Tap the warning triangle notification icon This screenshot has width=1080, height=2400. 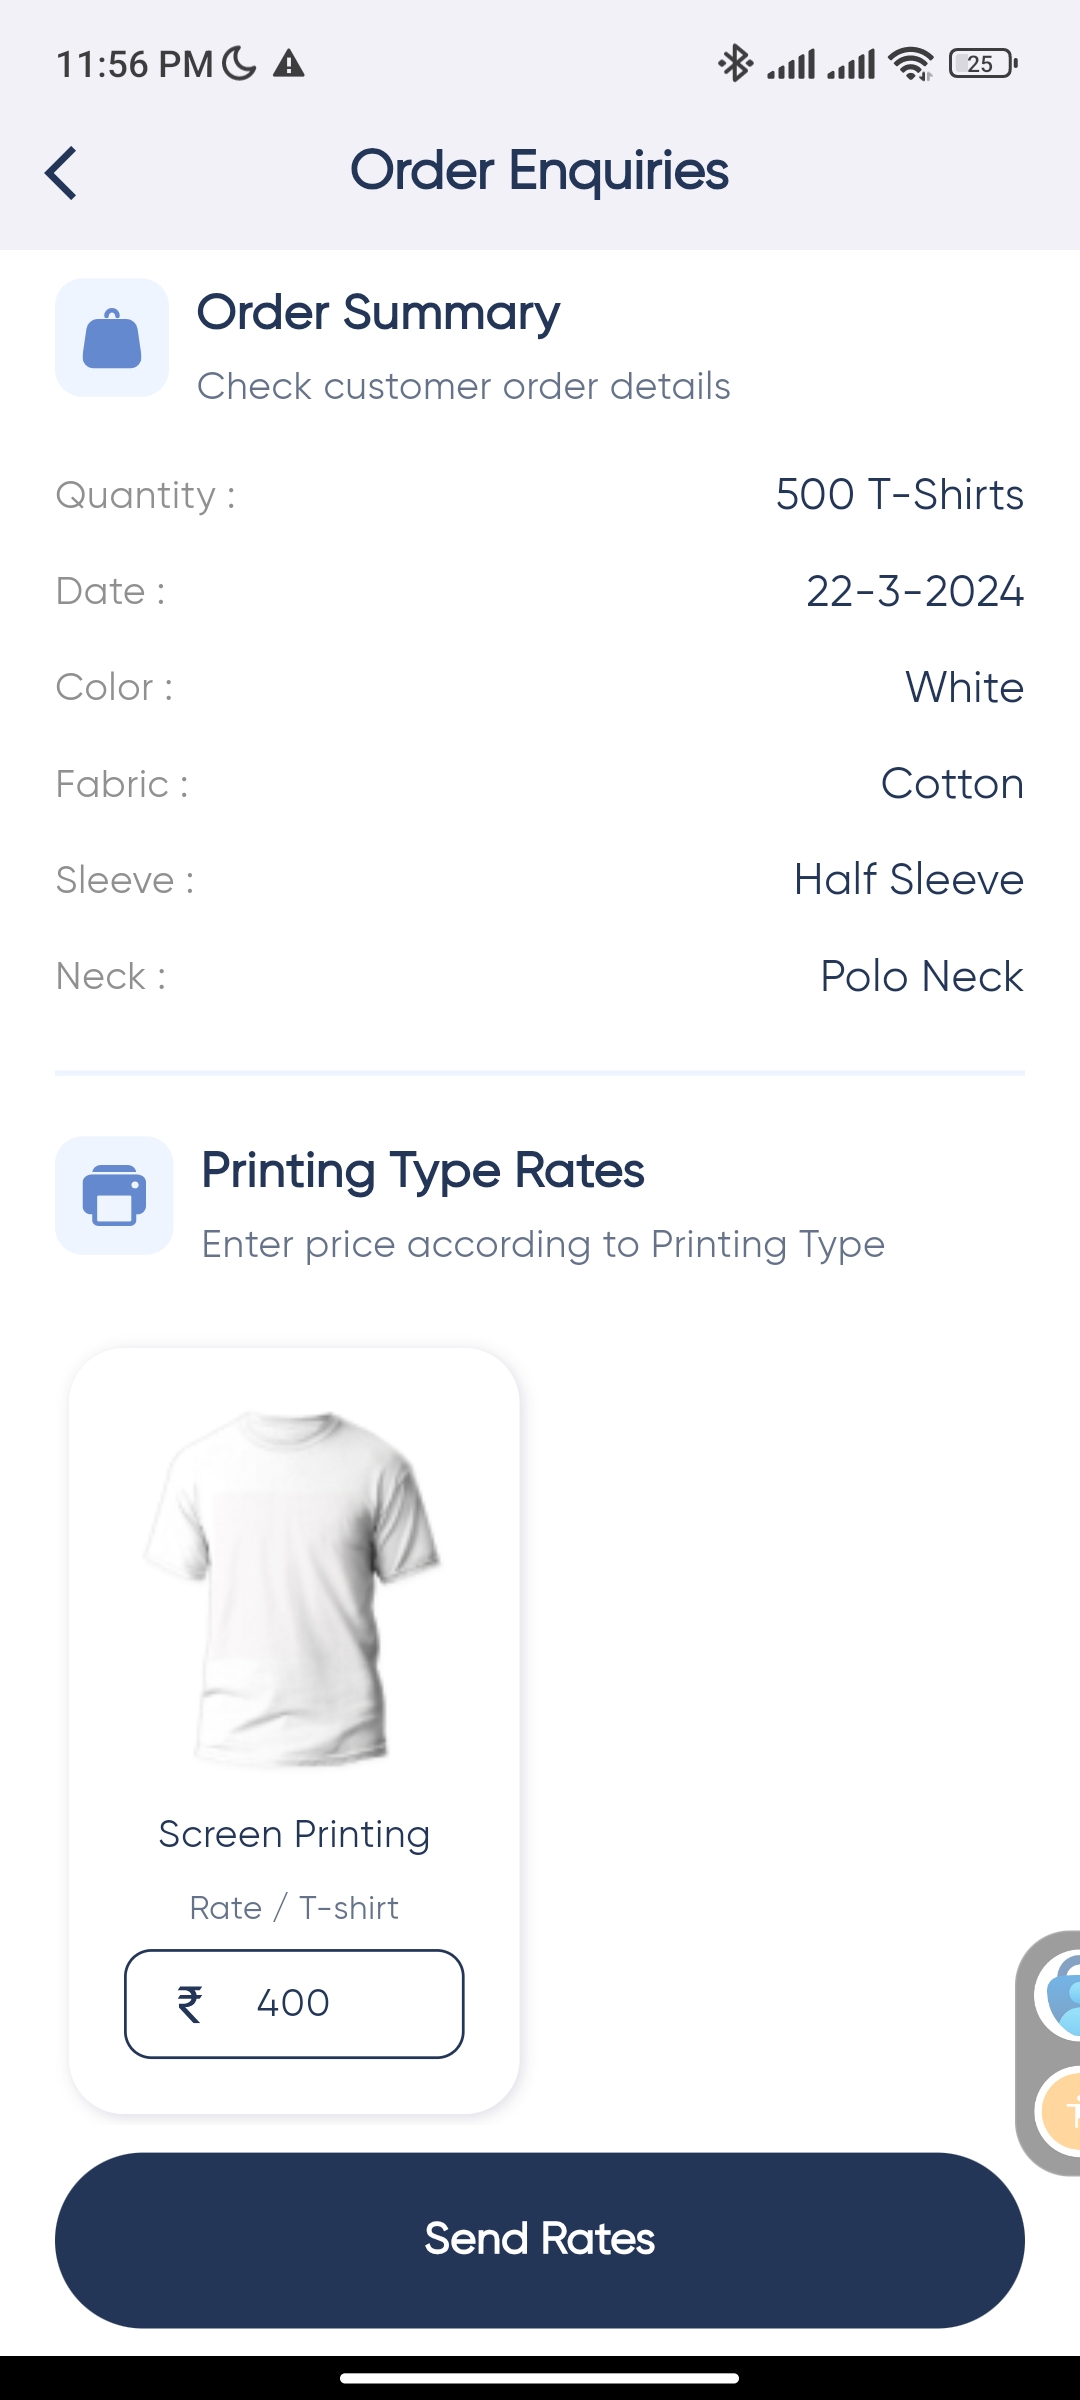point(289,64)
